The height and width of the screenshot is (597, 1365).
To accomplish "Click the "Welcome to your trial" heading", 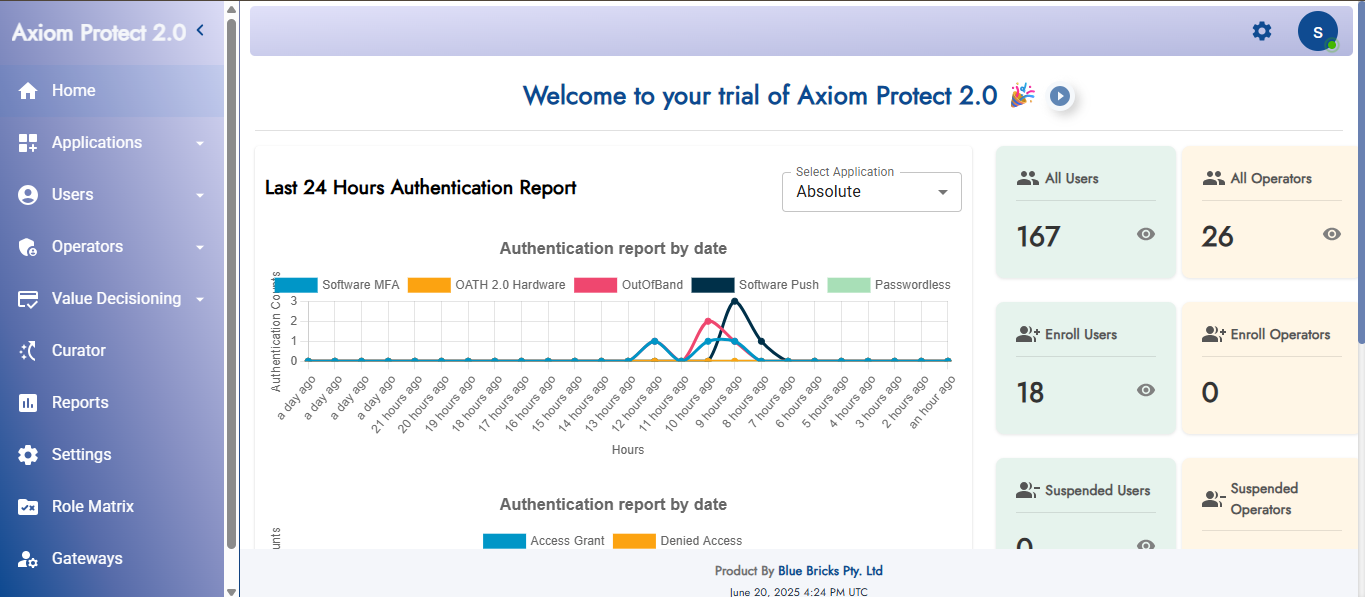I will click(x=760, y=96).
